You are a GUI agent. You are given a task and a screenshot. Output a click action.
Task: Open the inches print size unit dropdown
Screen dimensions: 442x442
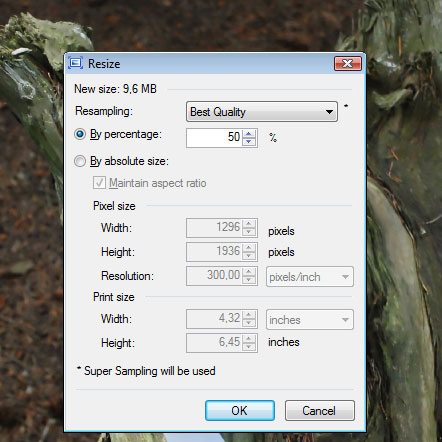(x=310, y=320)
